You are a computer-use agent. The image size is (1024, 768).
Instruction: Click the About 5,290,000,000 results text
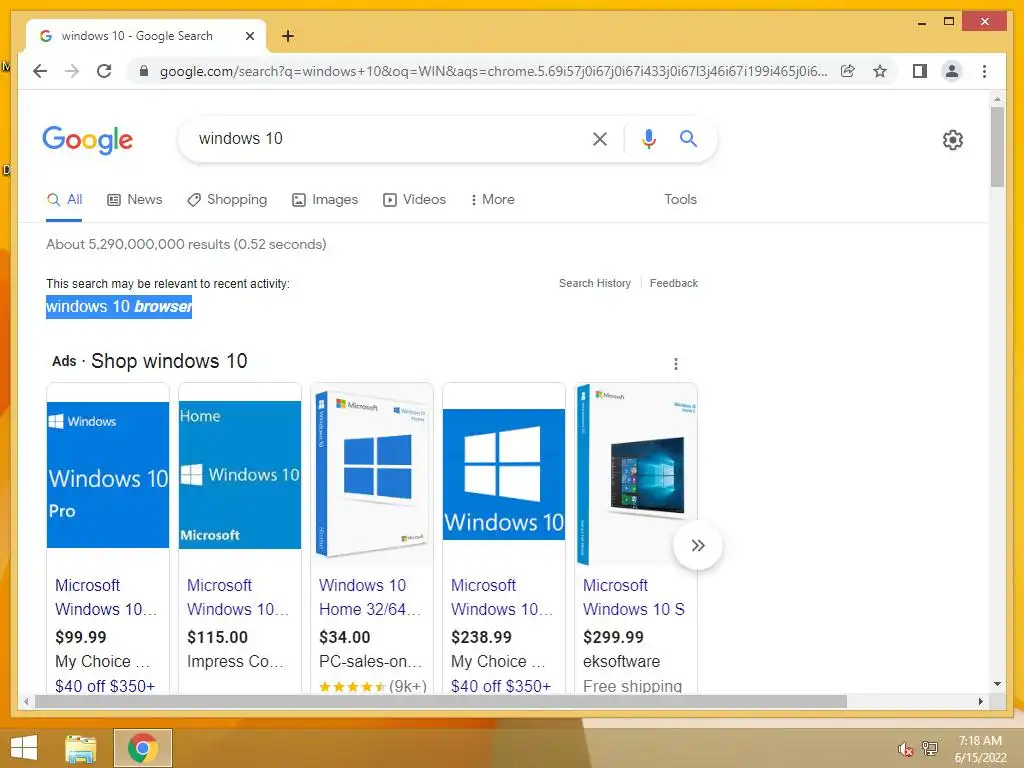click(186, 244)
